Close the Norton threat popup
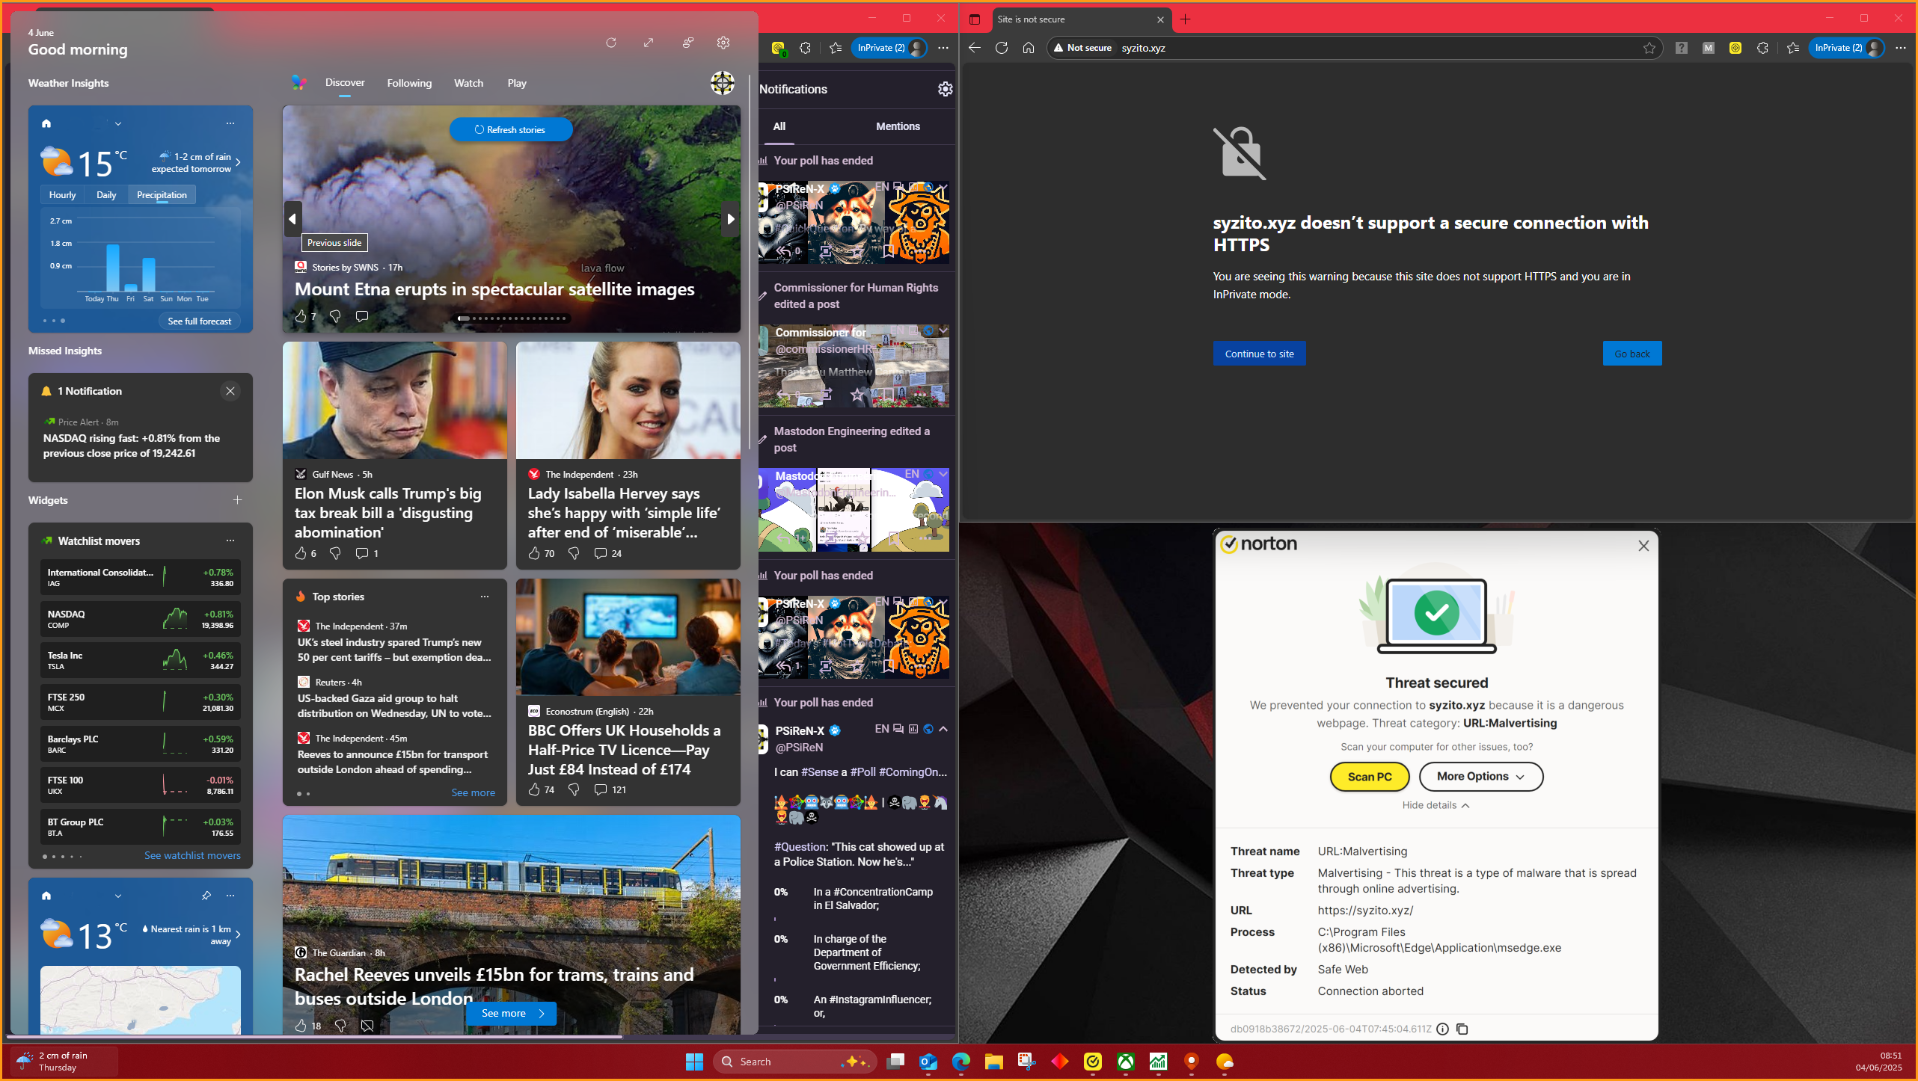This screenshot has height=1081, width=1918. click(1643, 546)
